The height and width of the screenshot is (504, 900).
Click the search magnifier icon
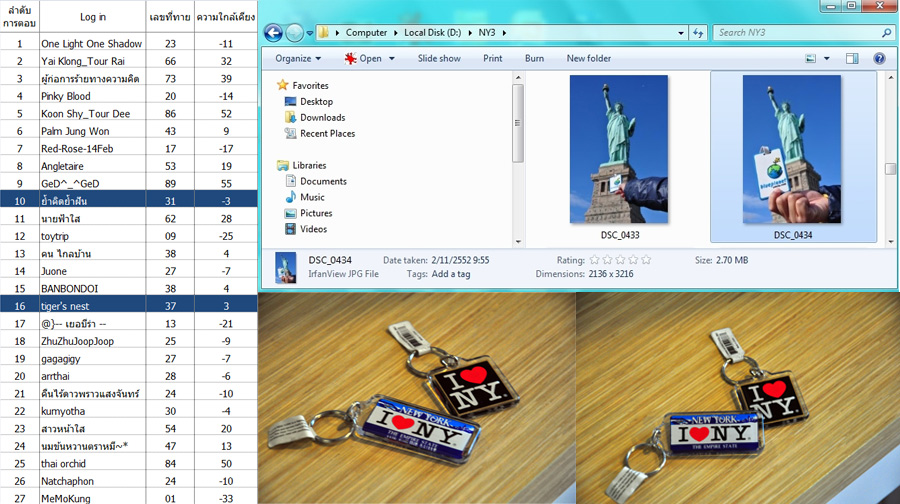coord(887,33)
